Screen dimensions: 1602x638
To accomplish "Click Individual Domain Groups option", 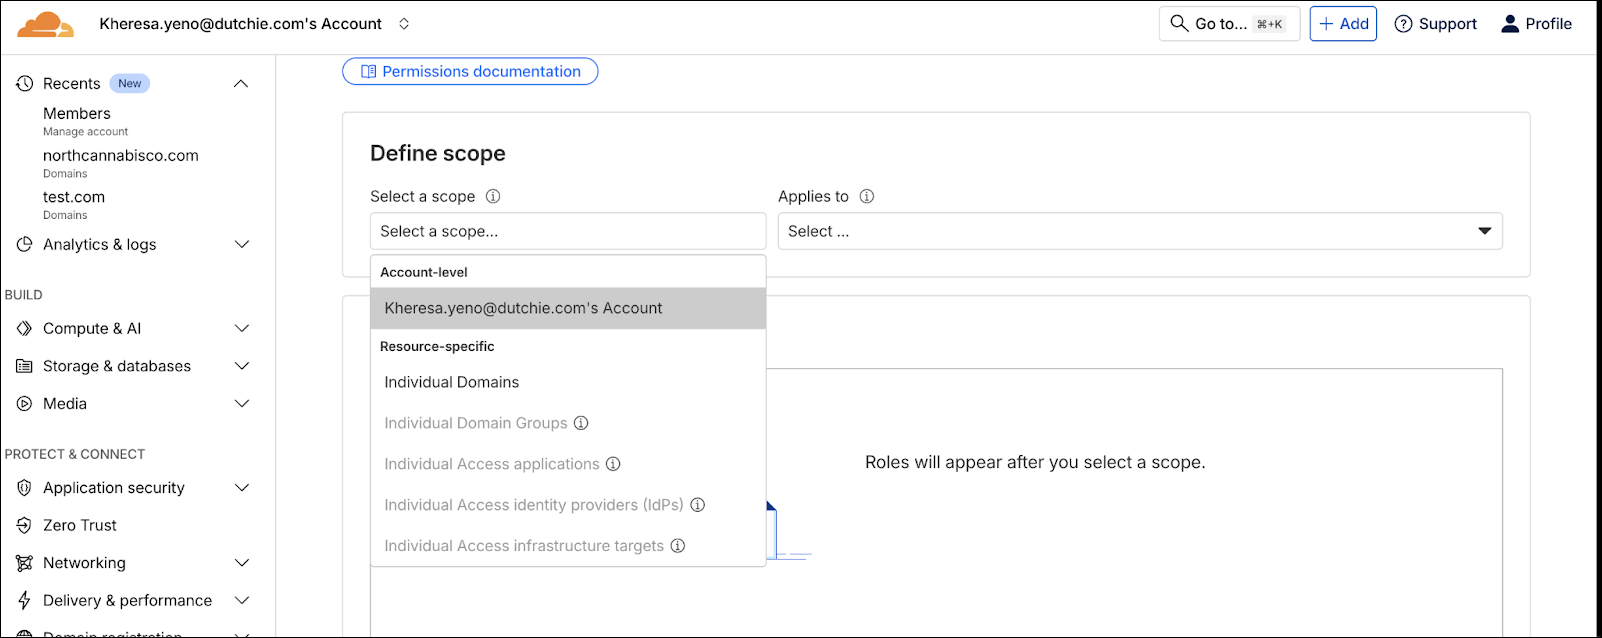I will coord(568,423).
